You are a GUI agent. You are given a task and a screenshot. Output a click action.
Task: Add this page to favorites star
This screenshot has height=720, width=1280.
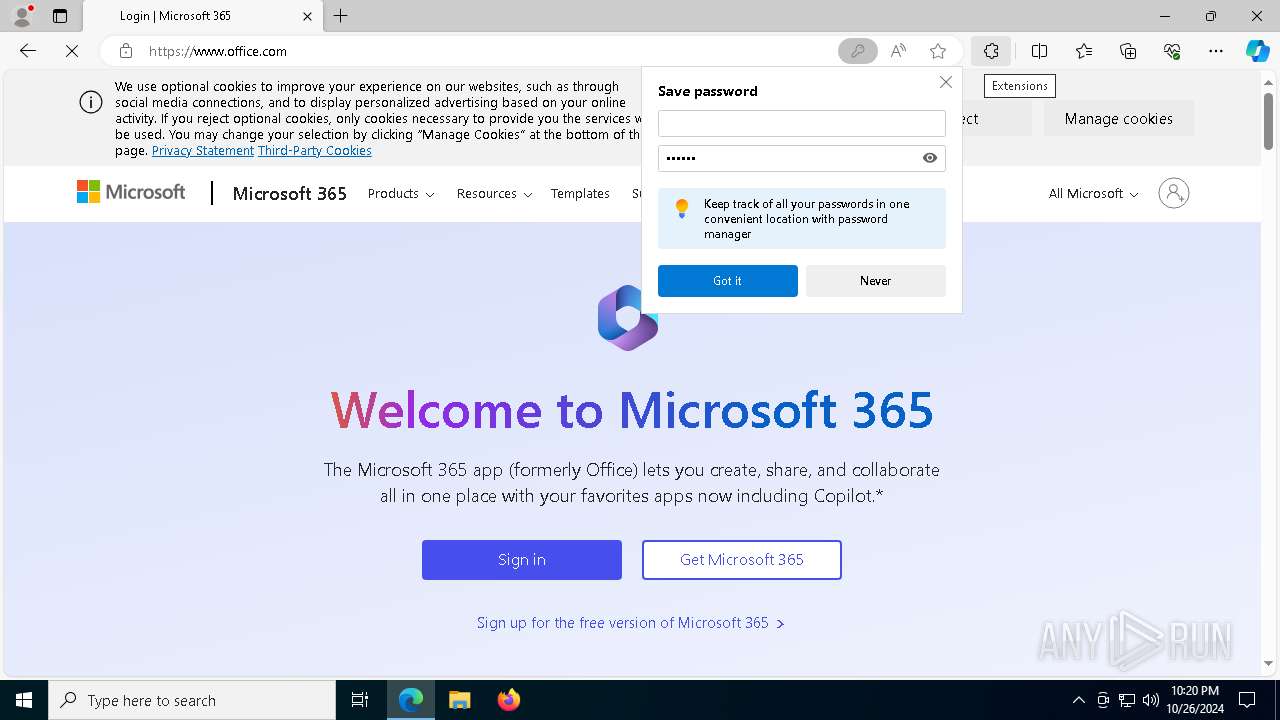click(x=937, y=51)
